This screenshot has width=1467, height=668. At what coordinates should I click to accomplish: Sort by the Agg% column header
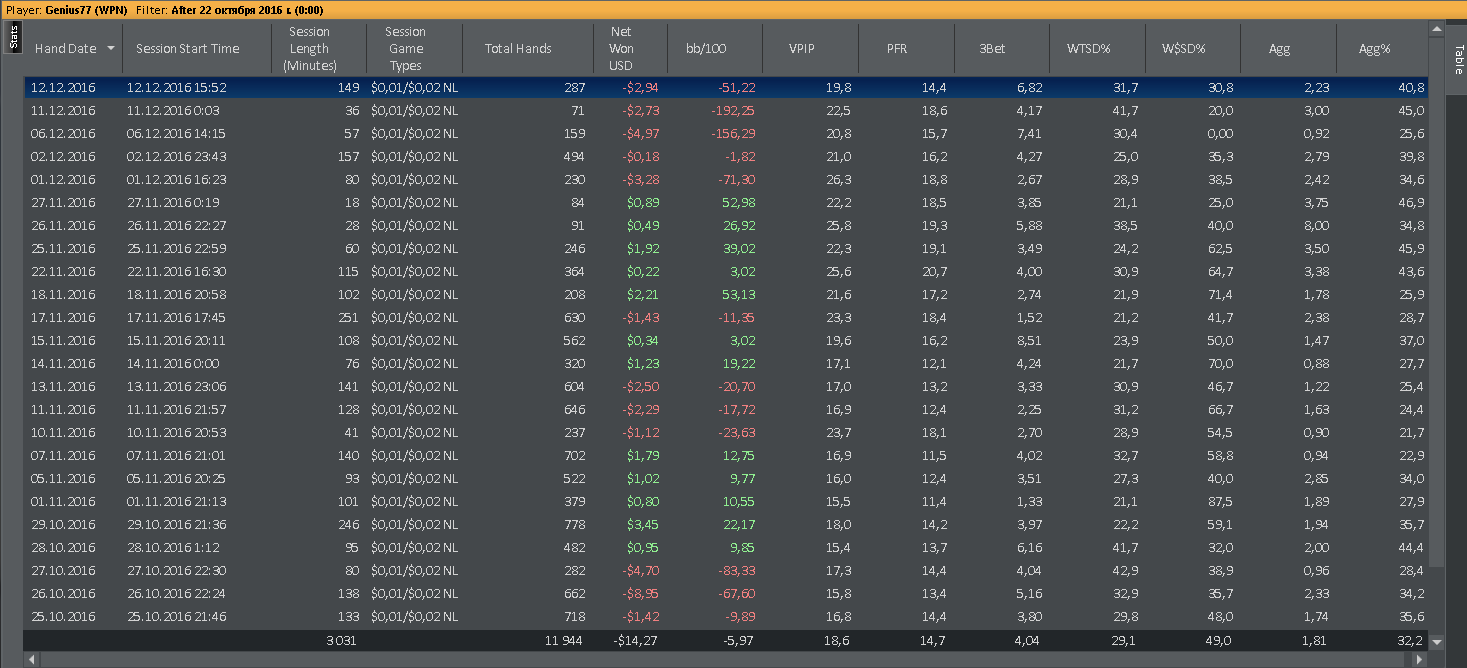[x=1382, y=48]
